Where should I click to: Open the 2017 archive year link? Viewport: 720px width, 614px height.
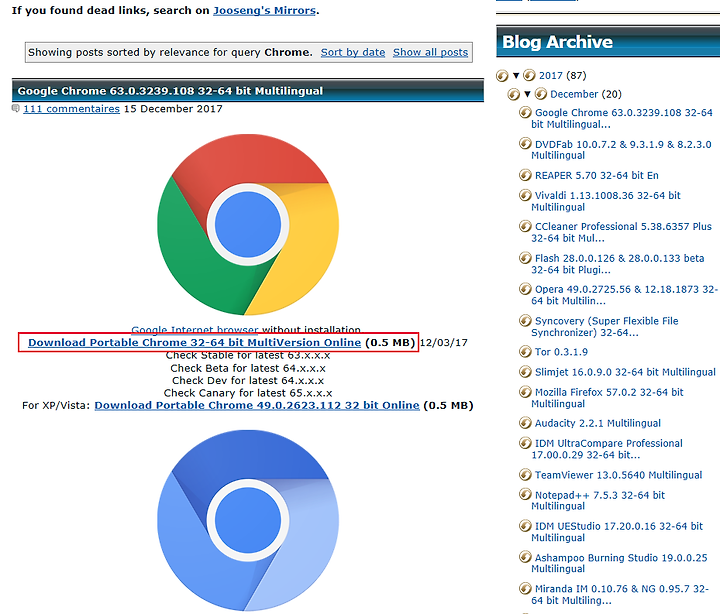(x=551, y=75)
